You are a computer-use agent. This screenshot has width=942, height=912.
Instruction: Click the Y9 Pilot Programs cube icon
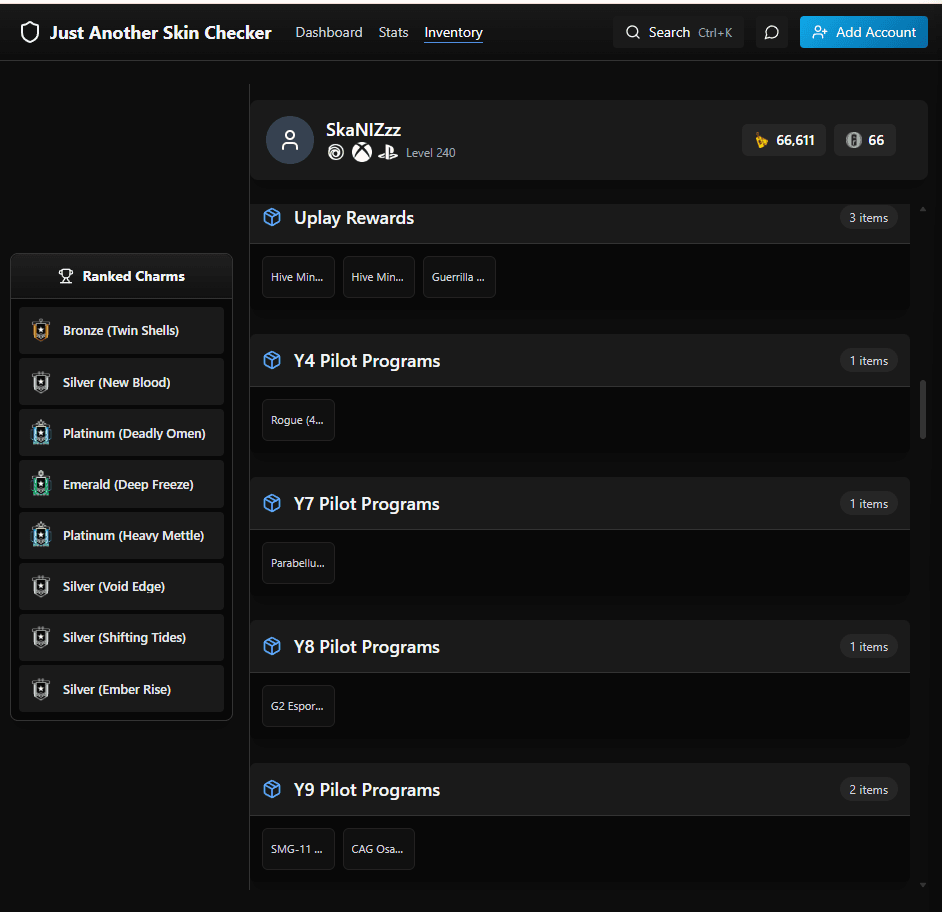[x=272, y=789]
